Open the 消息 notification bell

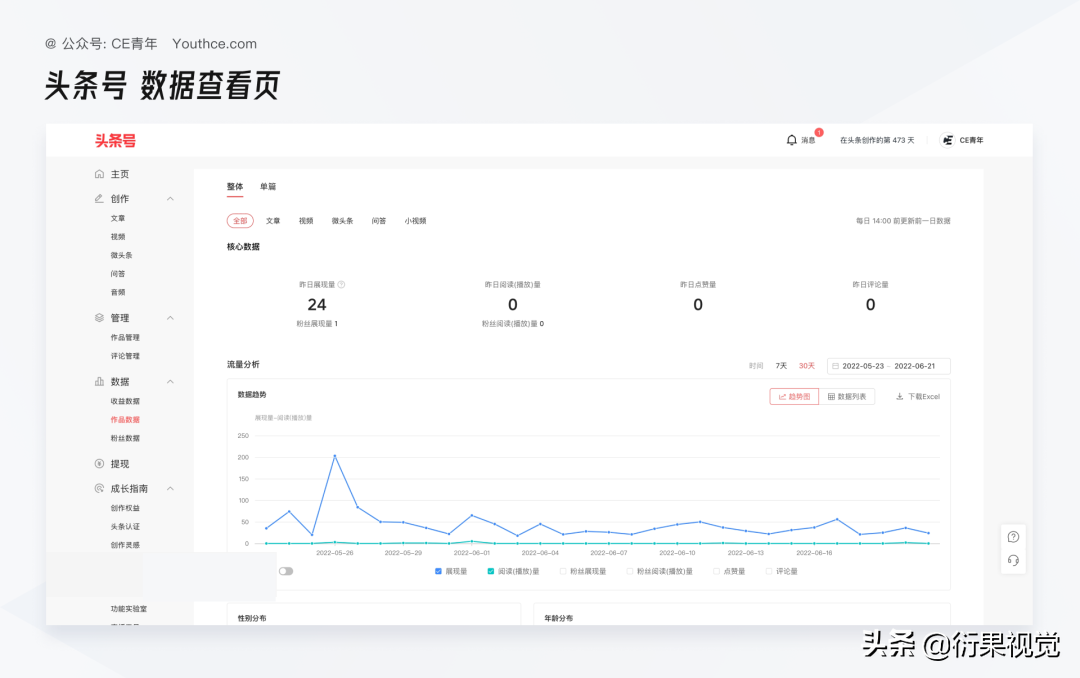click(791, 140)
